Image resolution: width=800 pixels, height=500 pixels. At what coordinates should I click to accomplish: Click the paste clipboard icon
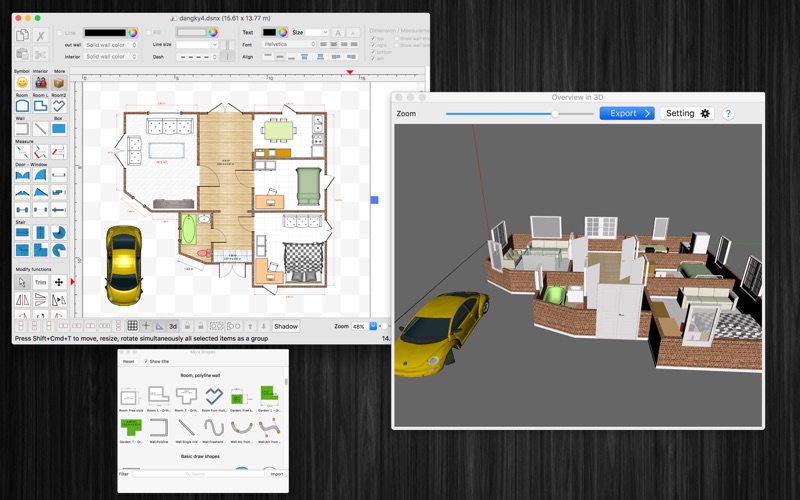point(22,54)
